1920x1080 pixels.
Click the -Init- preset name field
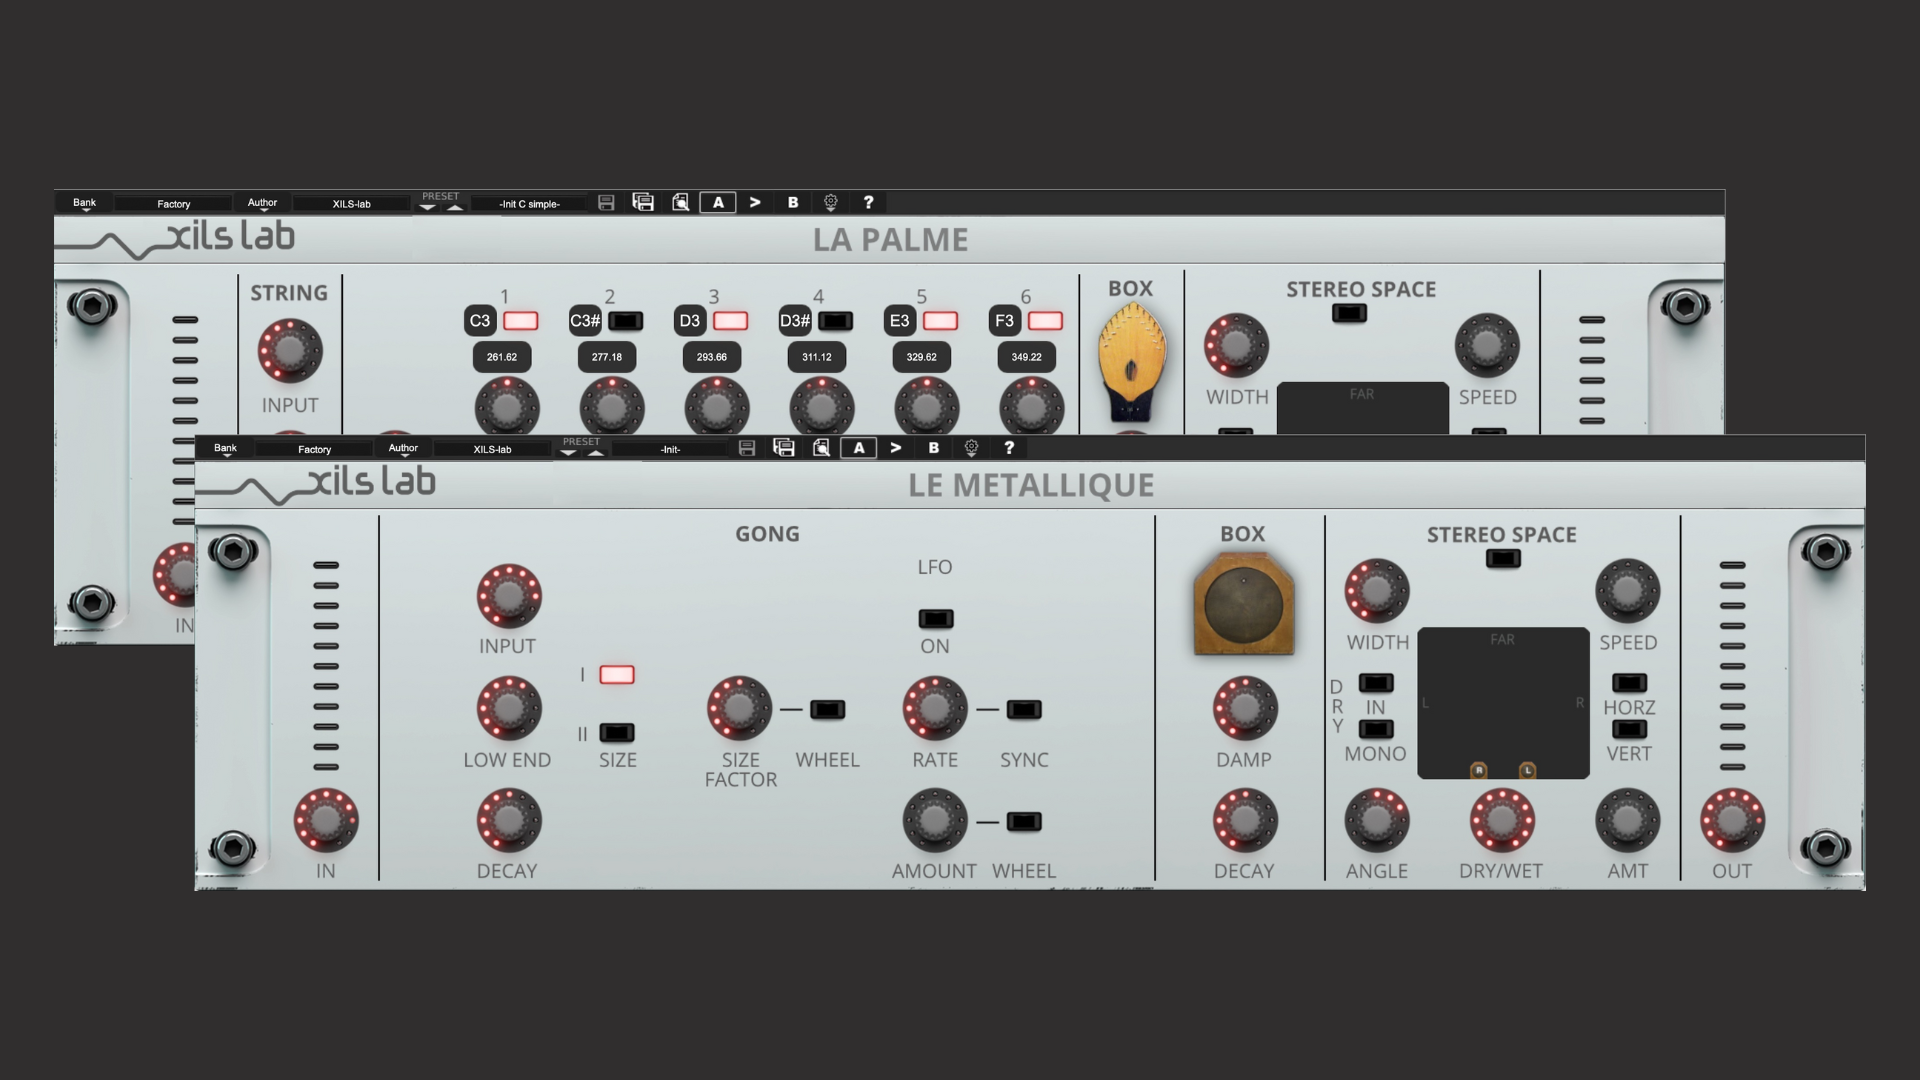[670, 449]
